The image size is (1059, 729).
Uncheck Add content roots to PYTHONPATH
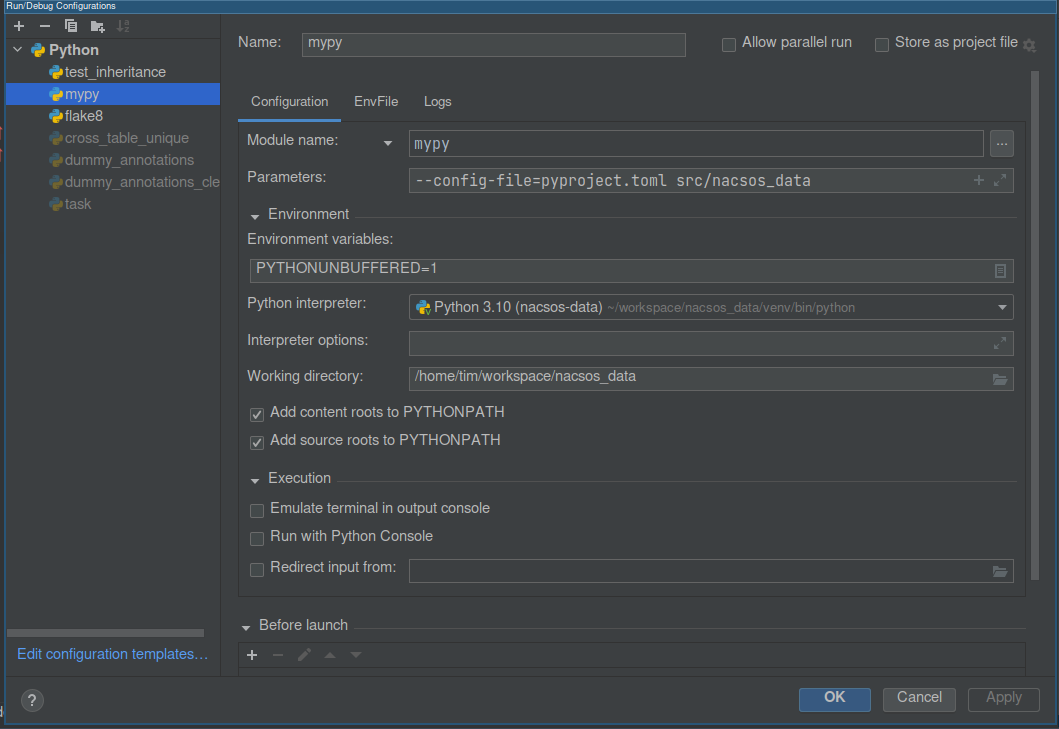click(x=257, y=413)
